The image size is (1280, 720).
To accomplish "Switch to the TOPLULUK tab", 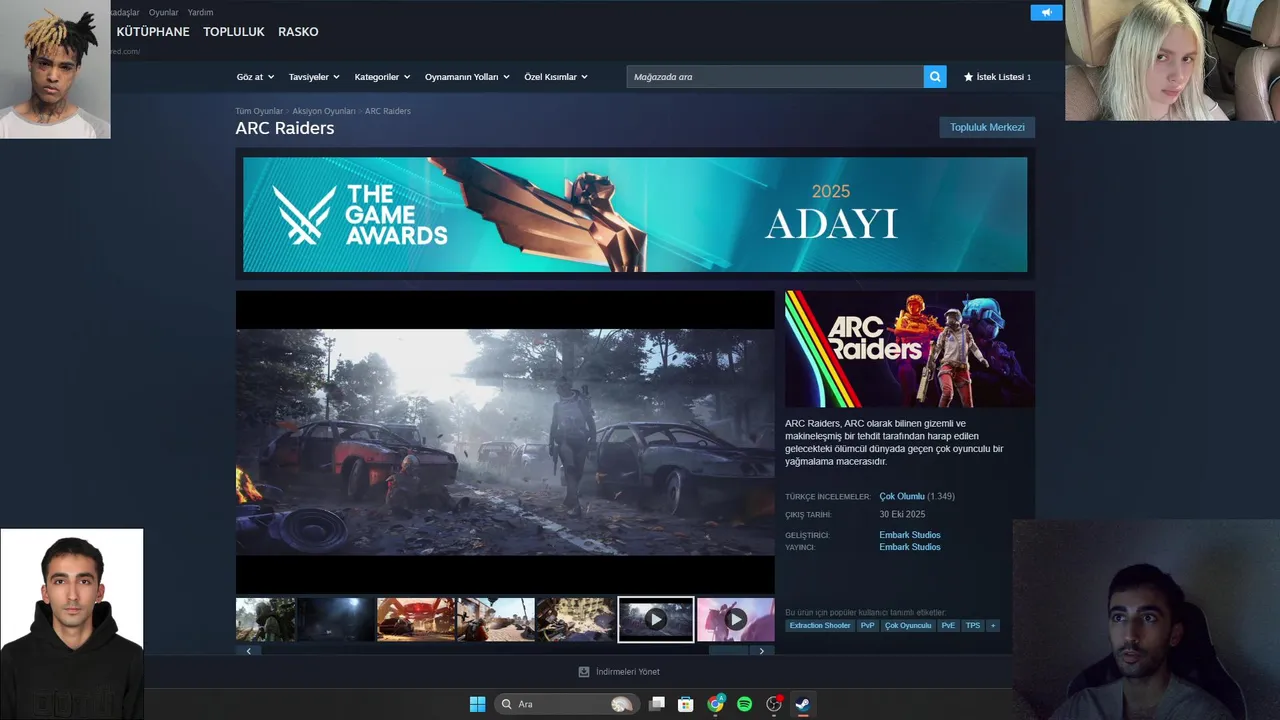I will tap(234, 32).
